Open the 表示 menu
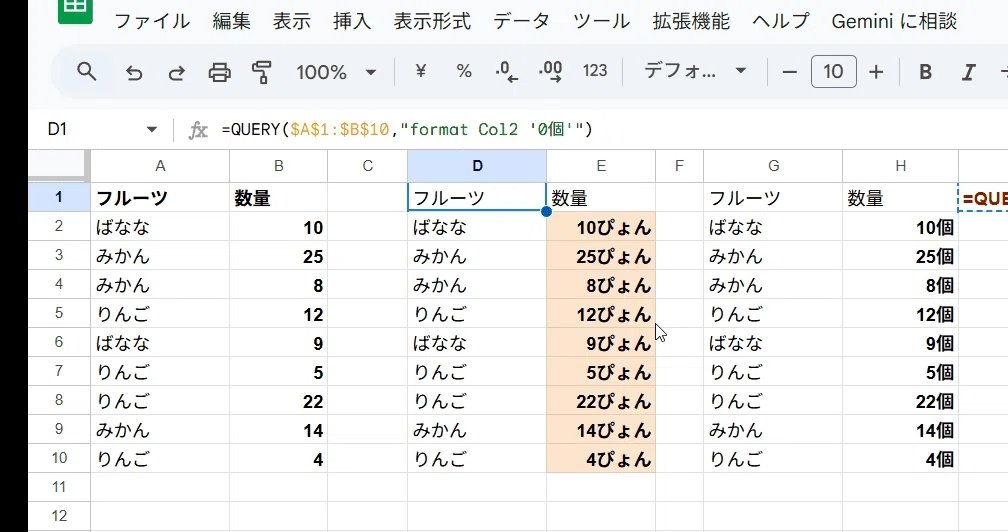Screen dimensions: 1008x532 (x=292, y=21)
